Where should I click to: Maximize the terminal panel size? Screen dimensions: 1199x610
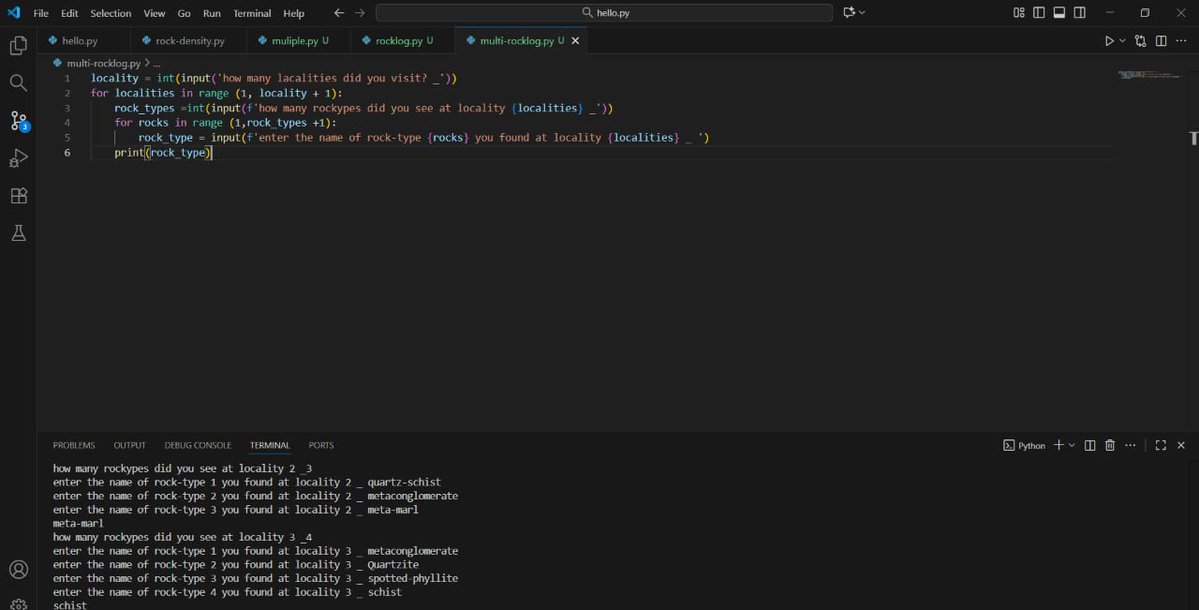(x=1160, y=445)
